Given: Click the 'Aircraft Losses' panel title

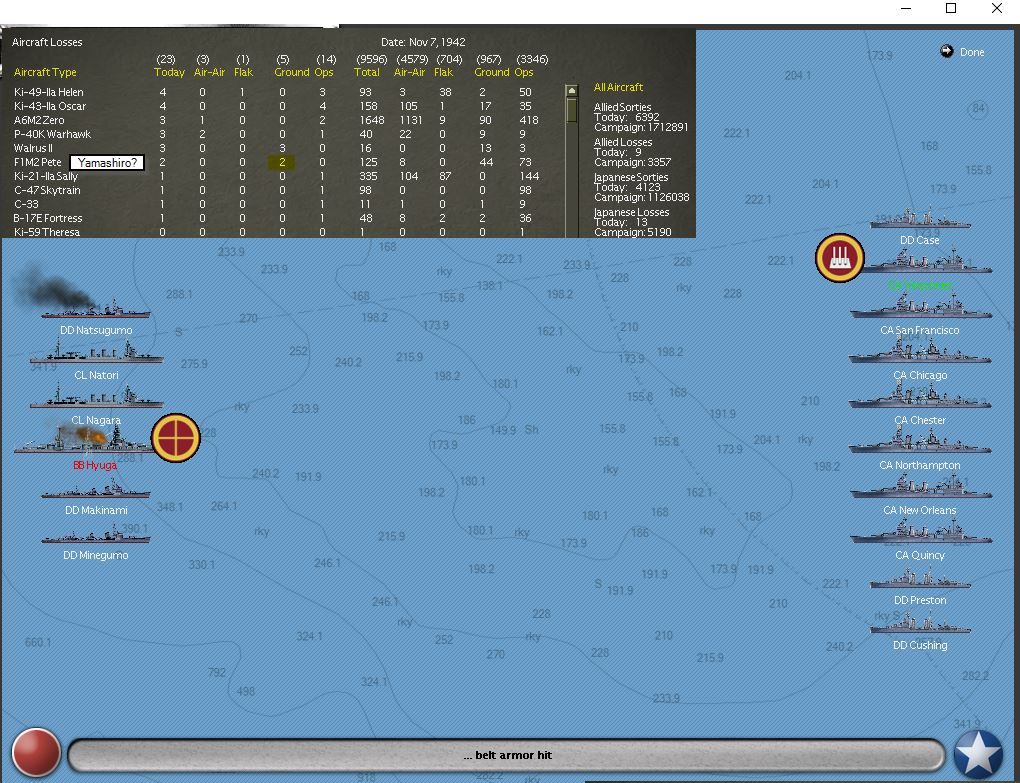Looking at the screenshot, I should [x=47, y=42].
